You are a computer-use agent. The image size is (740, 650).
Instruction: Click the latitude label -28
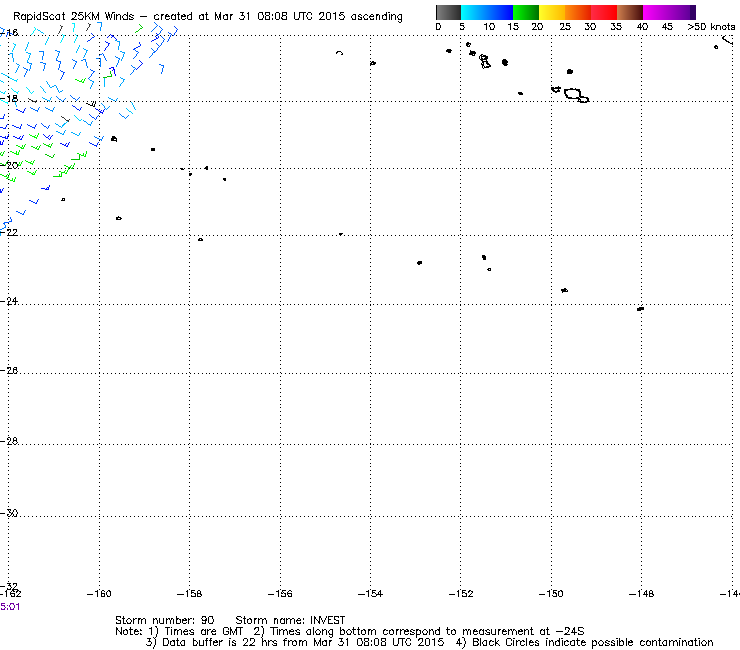point(9,441)
